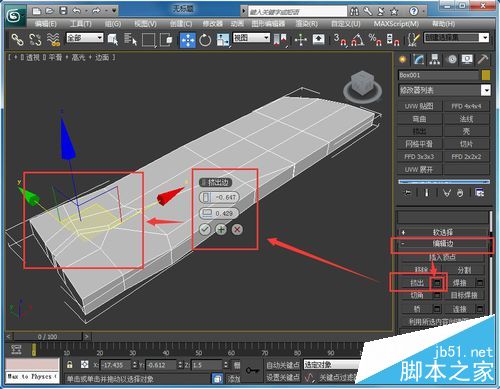Activate the Select and Move tool

pyautogui.click(x=188, y=40)
